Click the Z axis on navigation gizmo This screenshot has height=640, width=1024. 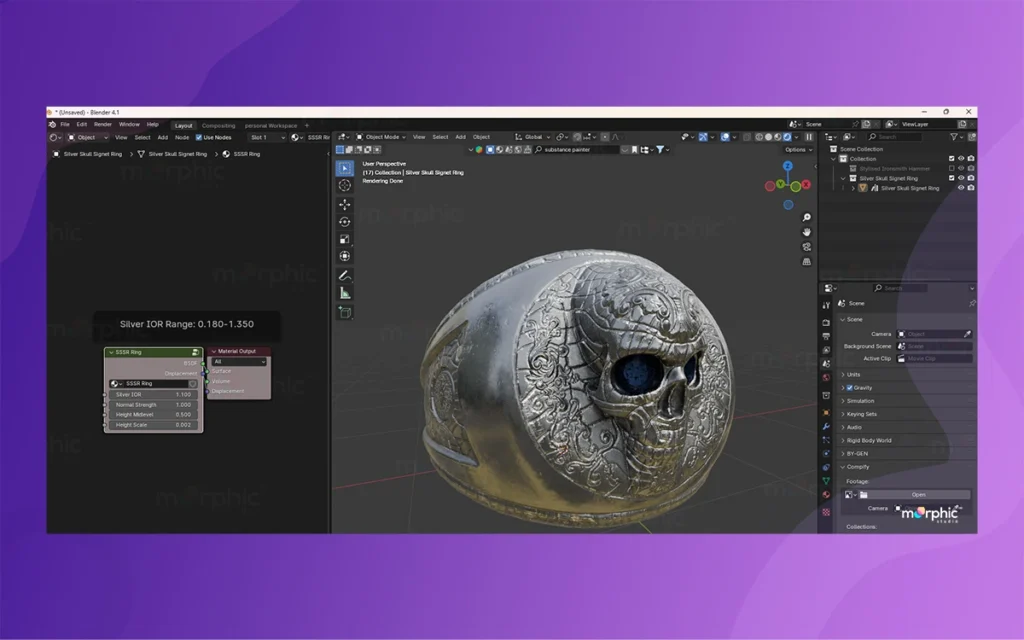point(788,166)
